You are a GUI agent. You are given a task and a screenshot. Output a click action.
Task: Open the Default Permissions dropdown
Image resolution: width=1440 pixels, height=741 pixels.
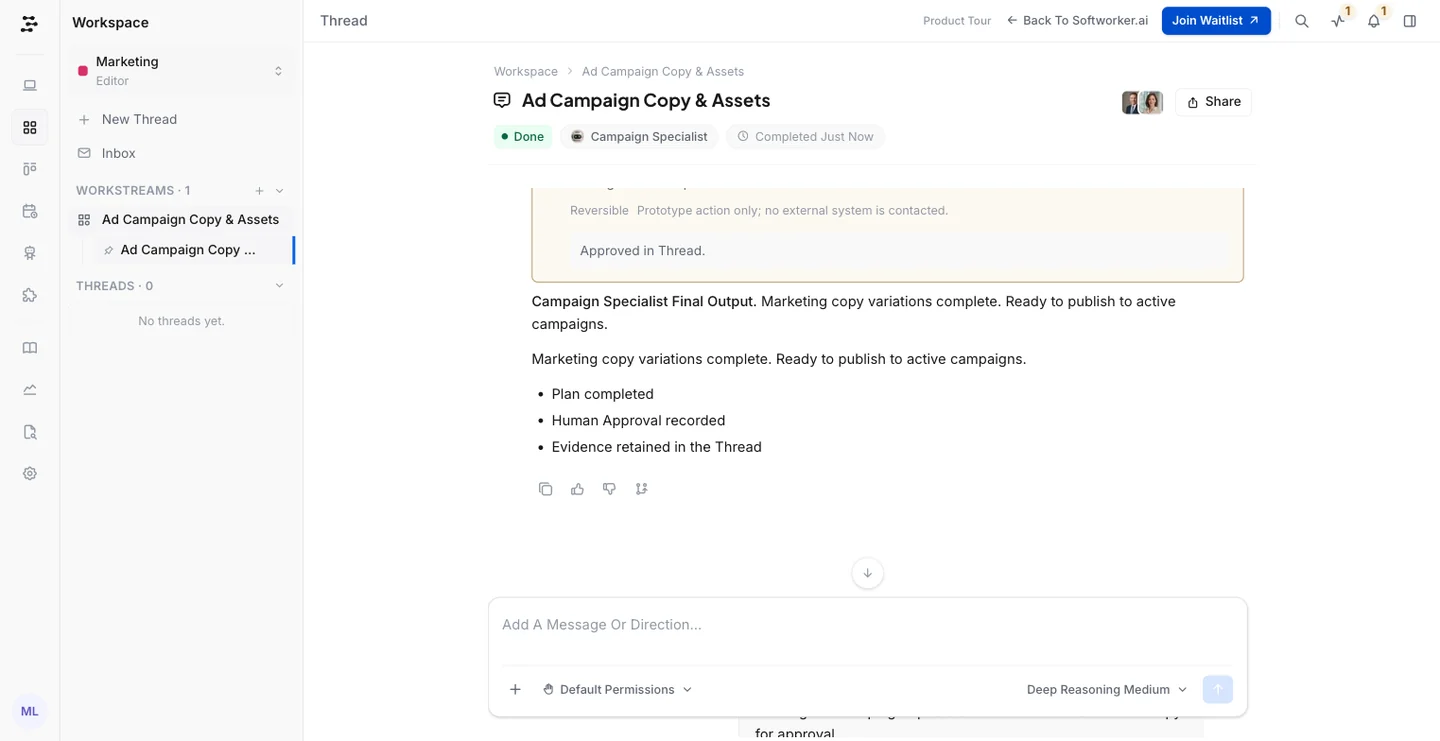[x=617, y=689]
